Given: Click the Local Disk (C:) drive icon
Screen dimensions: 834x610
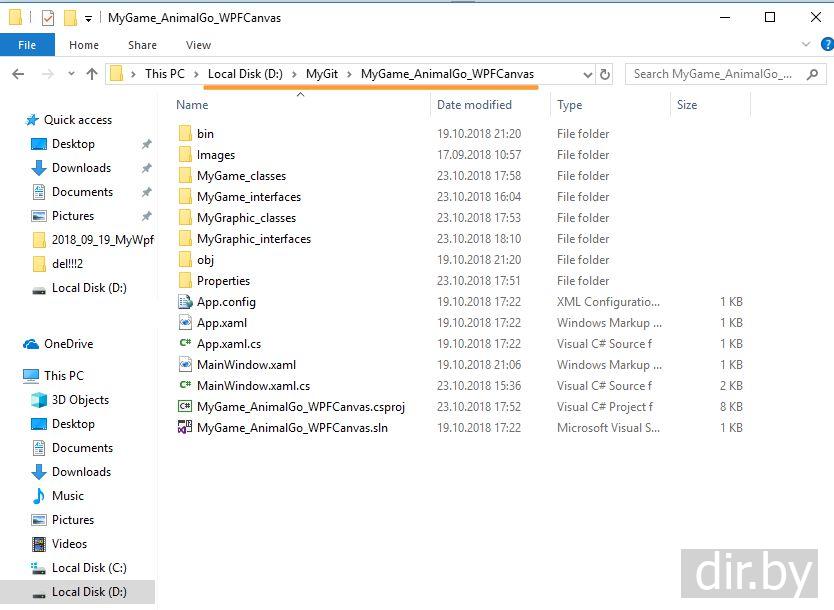Looking at the screenshot, I should (38, 568).
